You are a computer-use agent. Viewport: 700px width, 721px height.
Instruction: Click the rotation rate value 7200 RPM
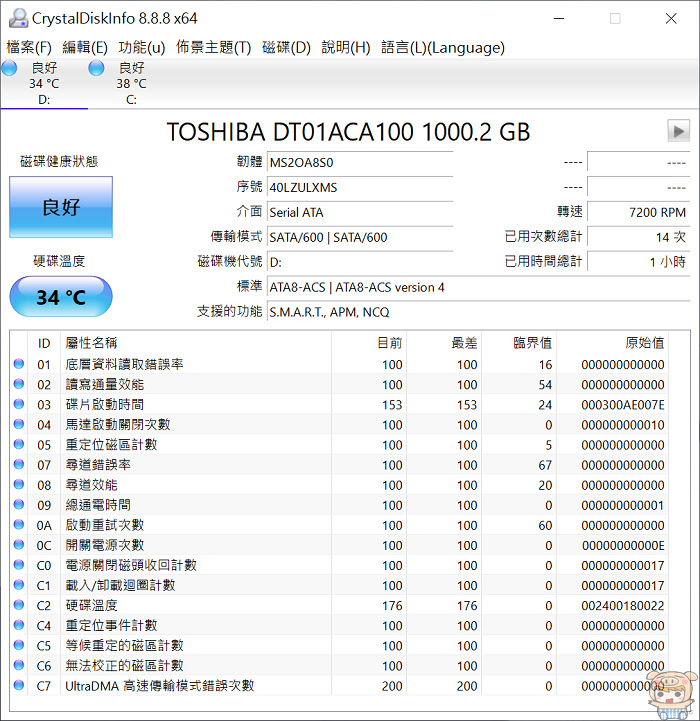(638, 212)
